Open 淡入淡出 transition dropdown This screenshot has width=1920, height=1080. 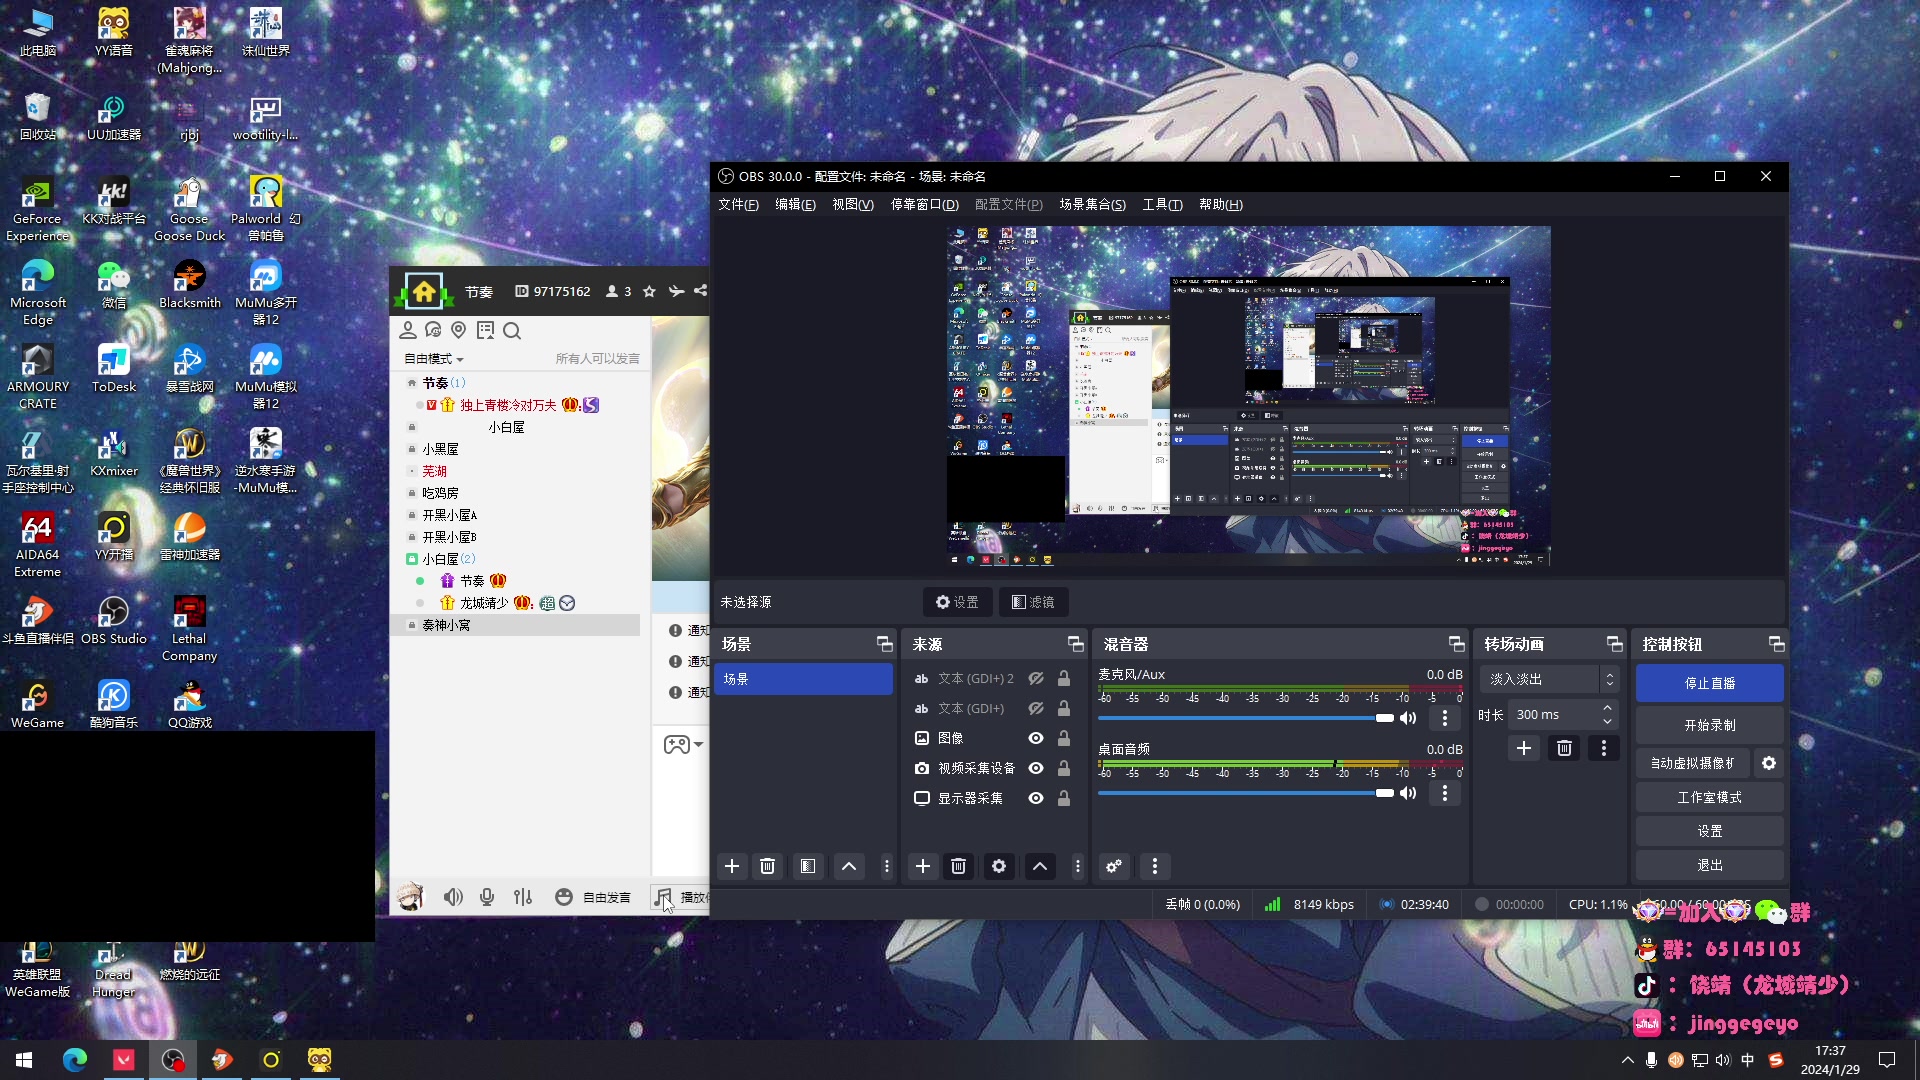pyautogui.click(x=1548, y=679)
